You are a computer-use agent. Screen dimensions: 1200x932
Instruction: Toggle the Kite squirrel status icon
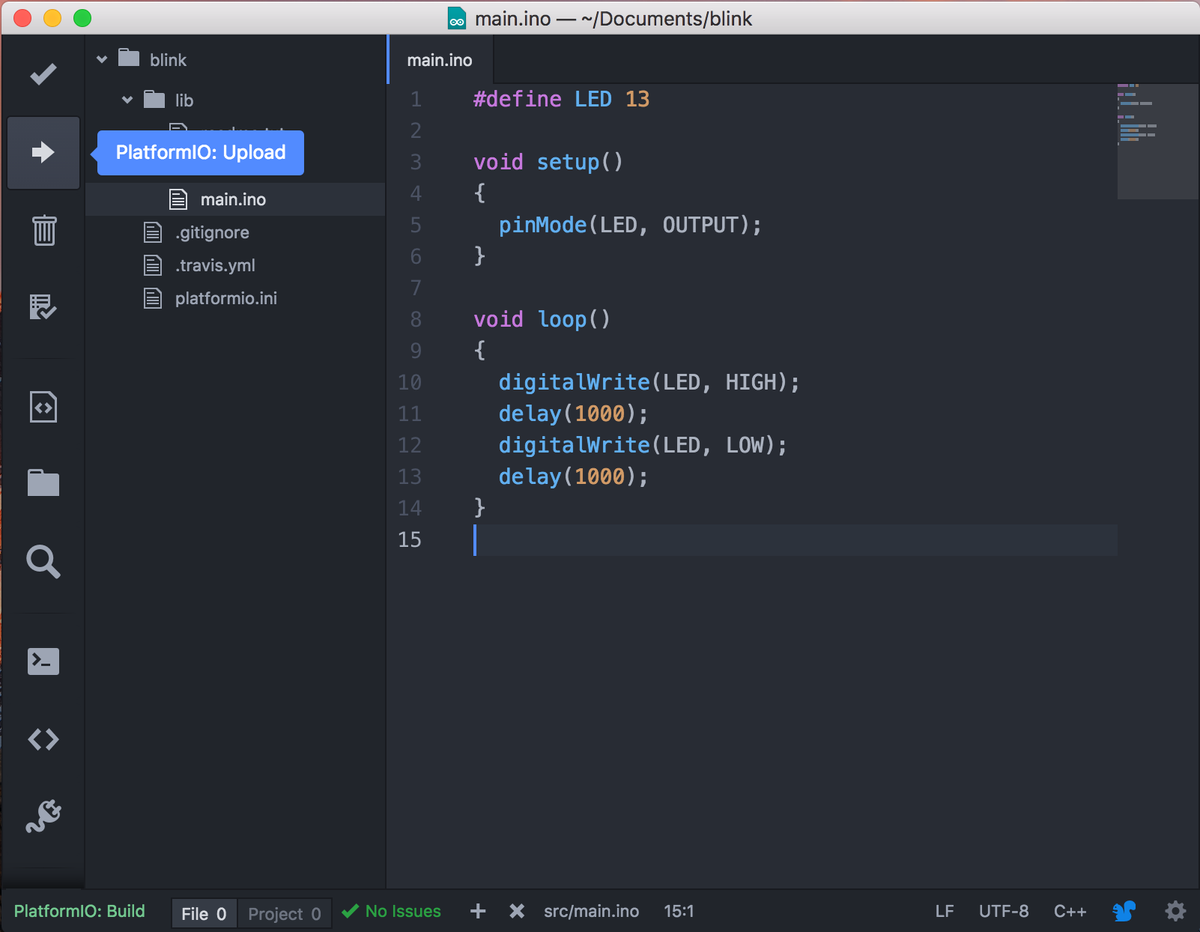[1124, 911]
